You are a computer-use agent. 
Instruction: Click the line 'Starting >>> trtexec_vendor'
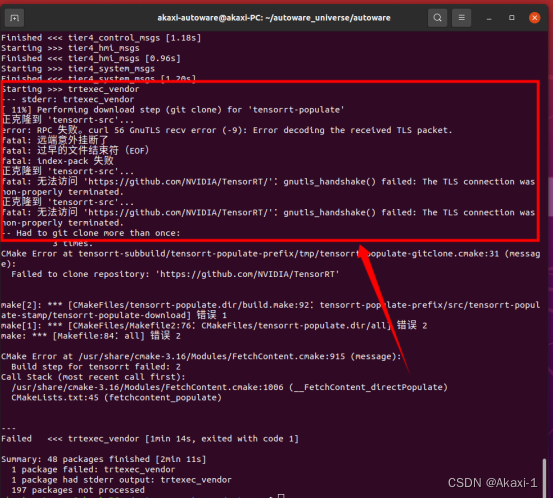[x=71, y=89]
